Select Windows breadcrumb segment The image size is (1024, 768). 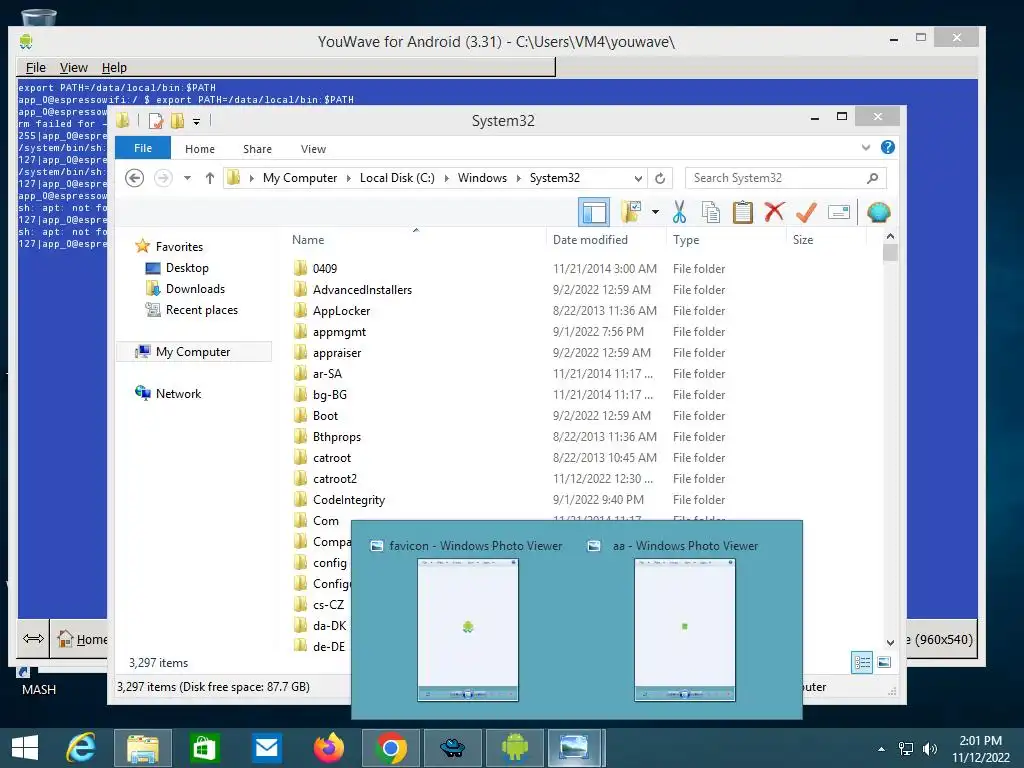point(482,178)
